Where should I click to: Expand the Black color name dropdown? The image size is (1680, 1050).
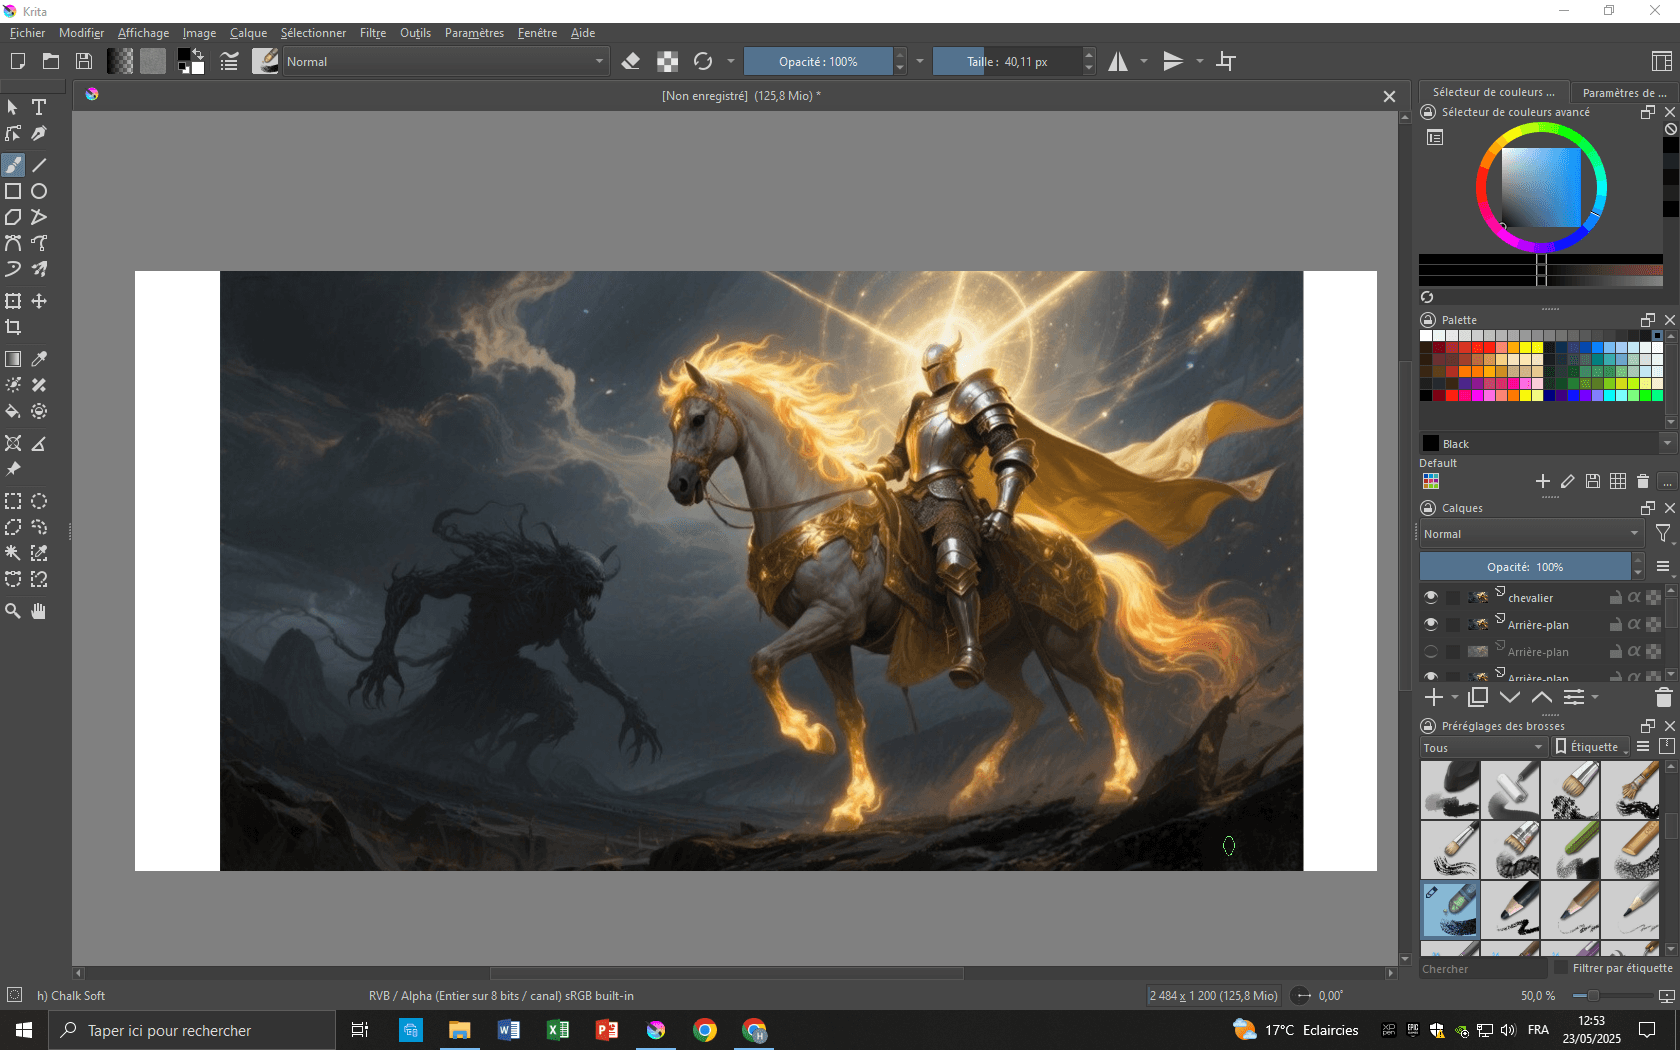coord(1667,443)
